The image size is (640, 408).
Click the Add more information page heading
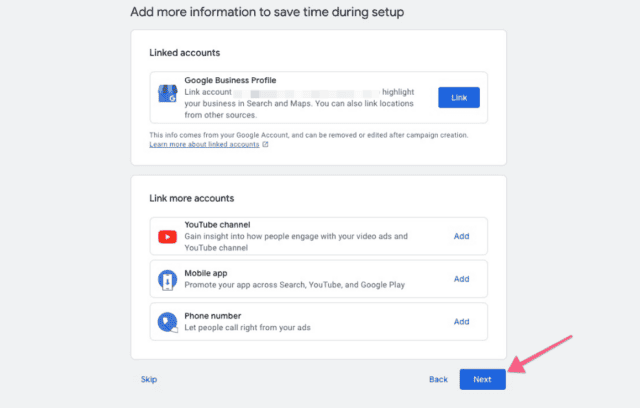coord(267,12)
